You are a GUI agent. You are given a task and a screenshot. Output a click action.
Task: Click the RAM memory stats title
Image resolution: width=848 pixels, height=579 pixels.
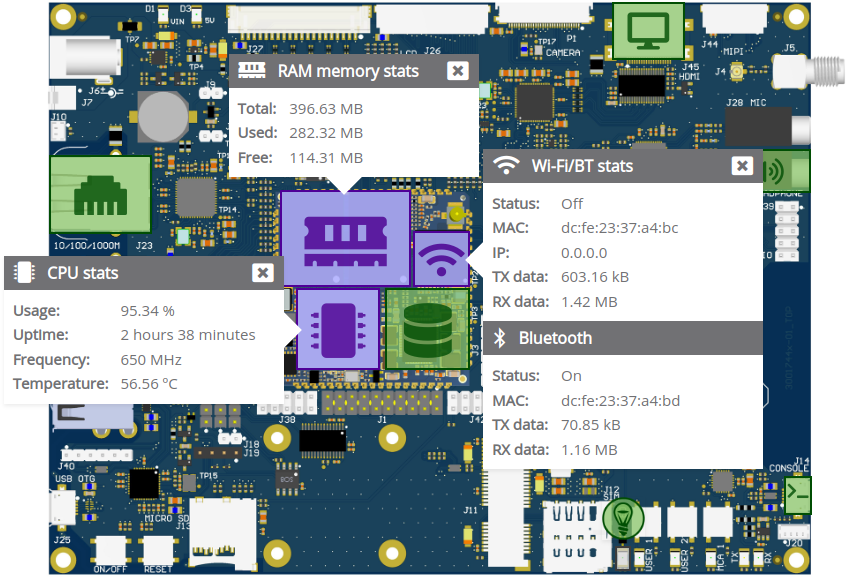(348, 71)
